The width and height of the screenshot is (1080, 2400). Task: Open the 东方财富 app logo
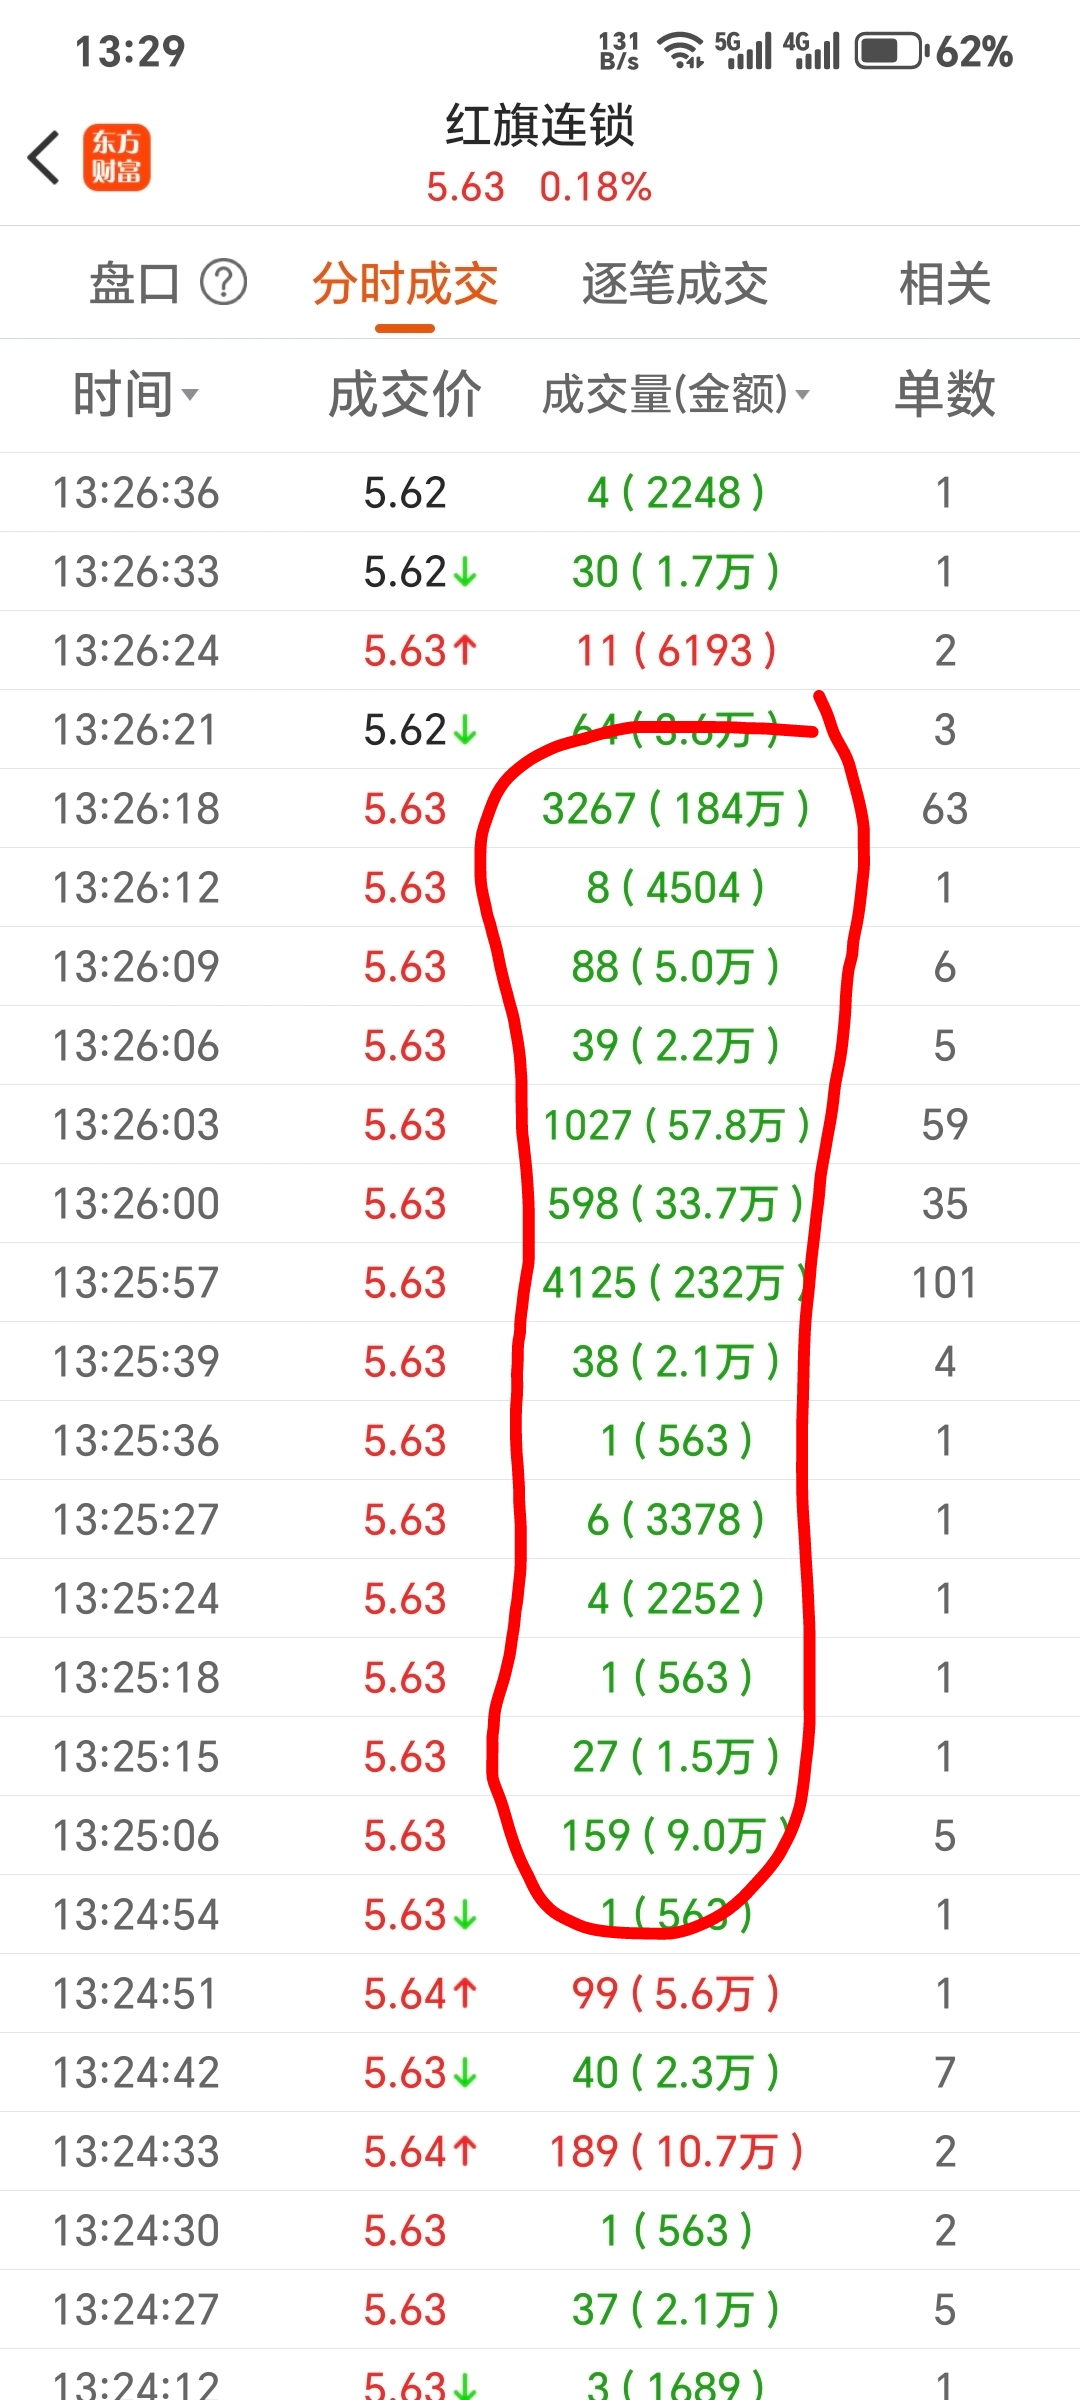(x=117, y=158)
